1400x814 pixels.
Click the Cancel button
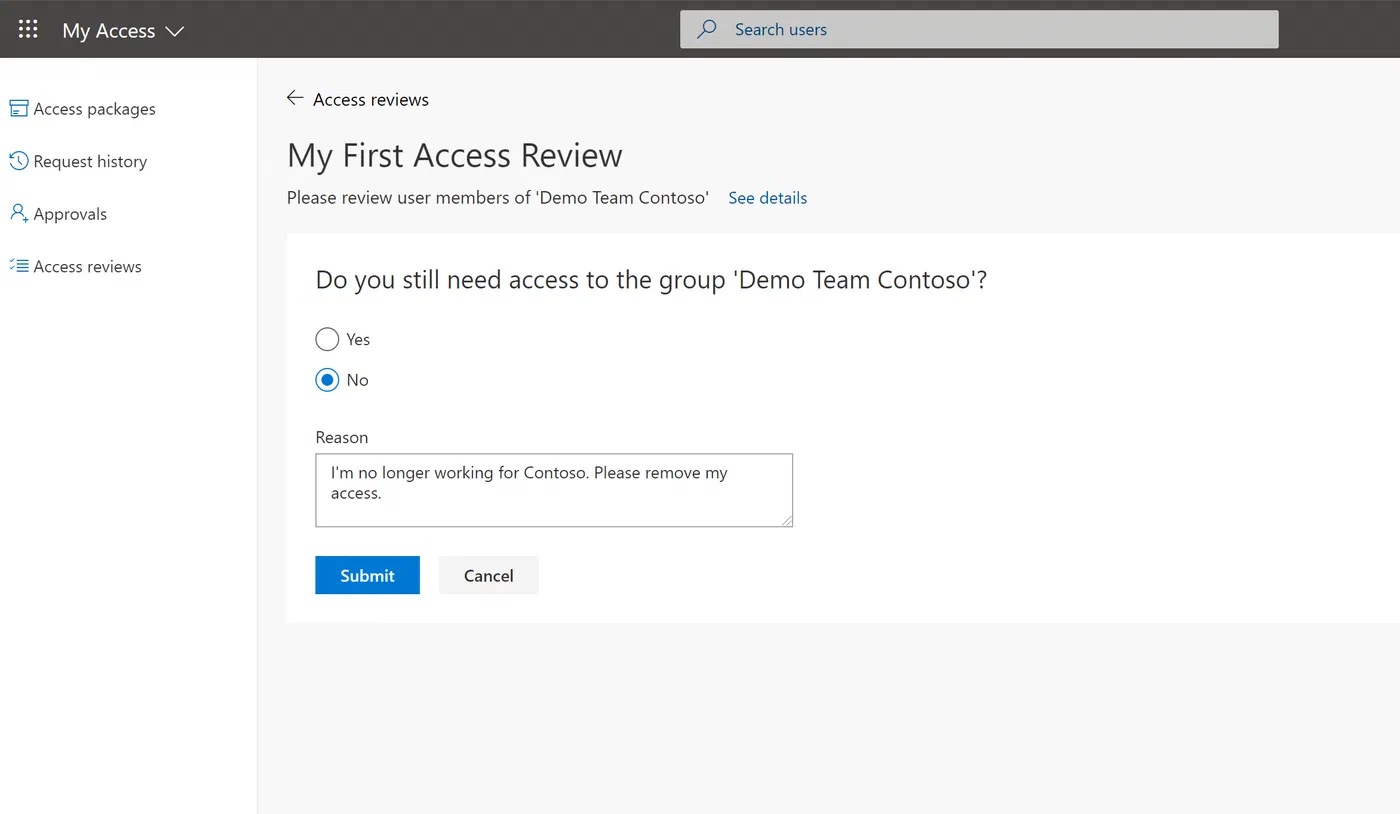point(488,575)
